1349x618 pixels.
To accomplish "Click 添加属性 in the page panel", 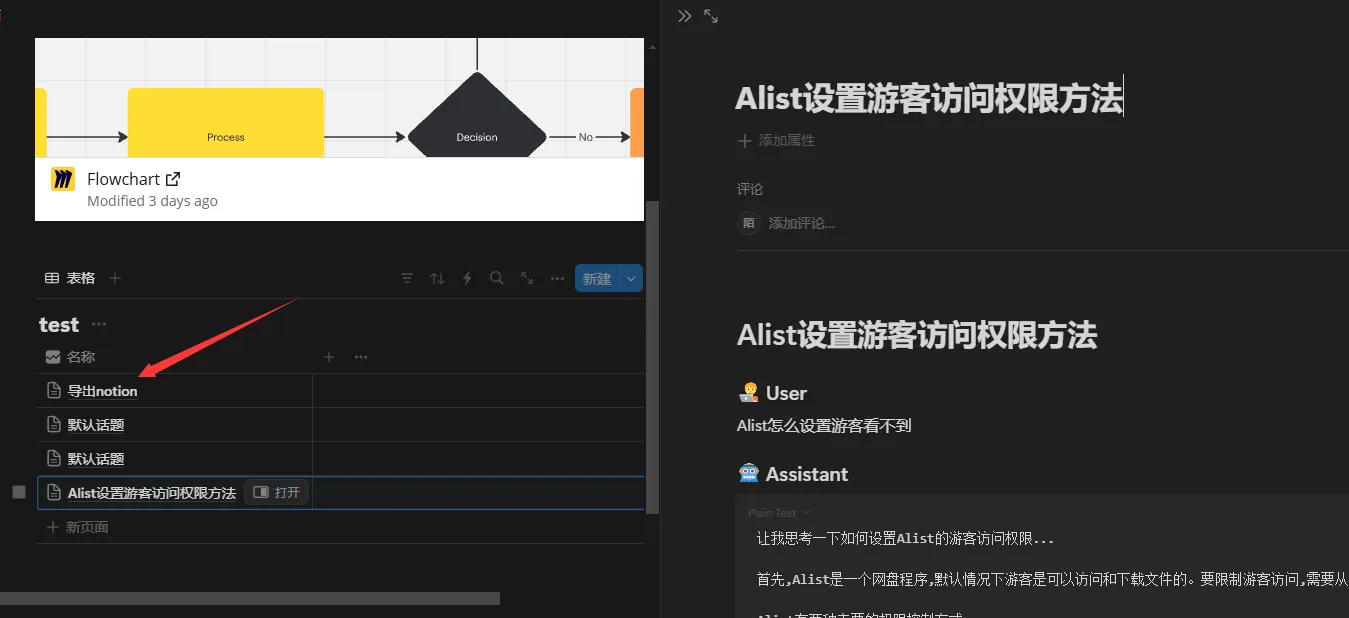I will [777, 141].
